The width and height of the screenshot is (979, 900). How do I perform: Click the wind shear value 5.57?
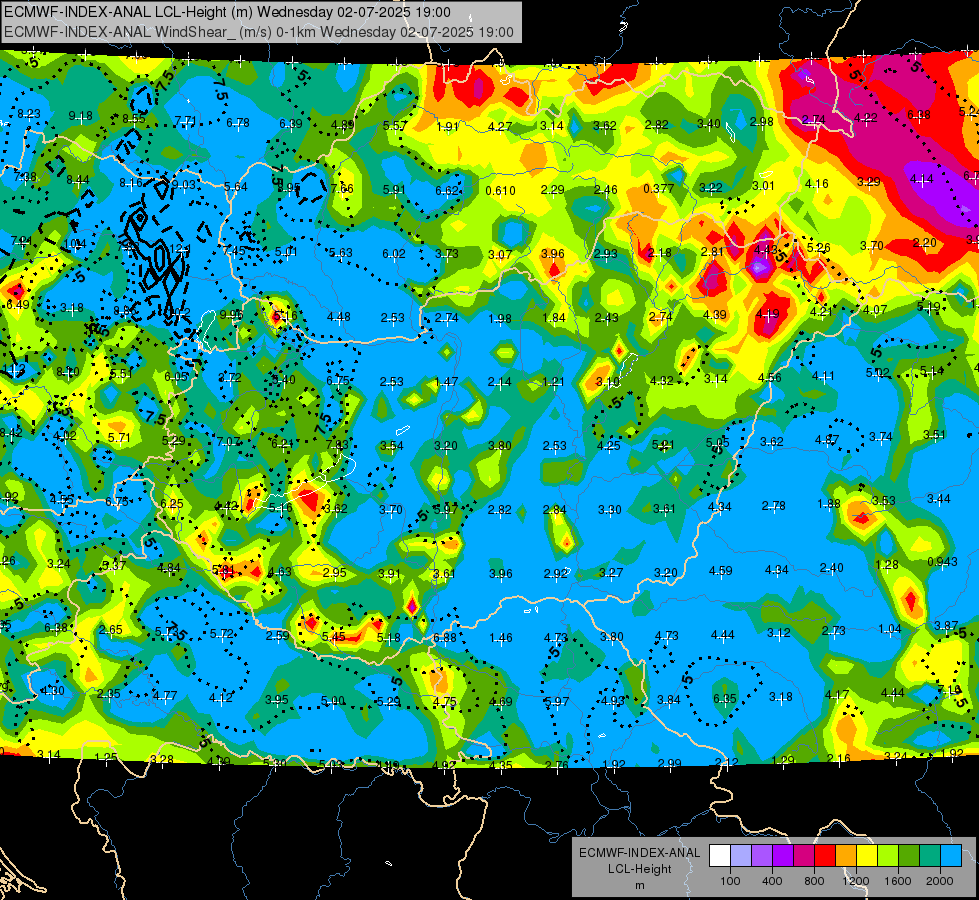[395, 126]
